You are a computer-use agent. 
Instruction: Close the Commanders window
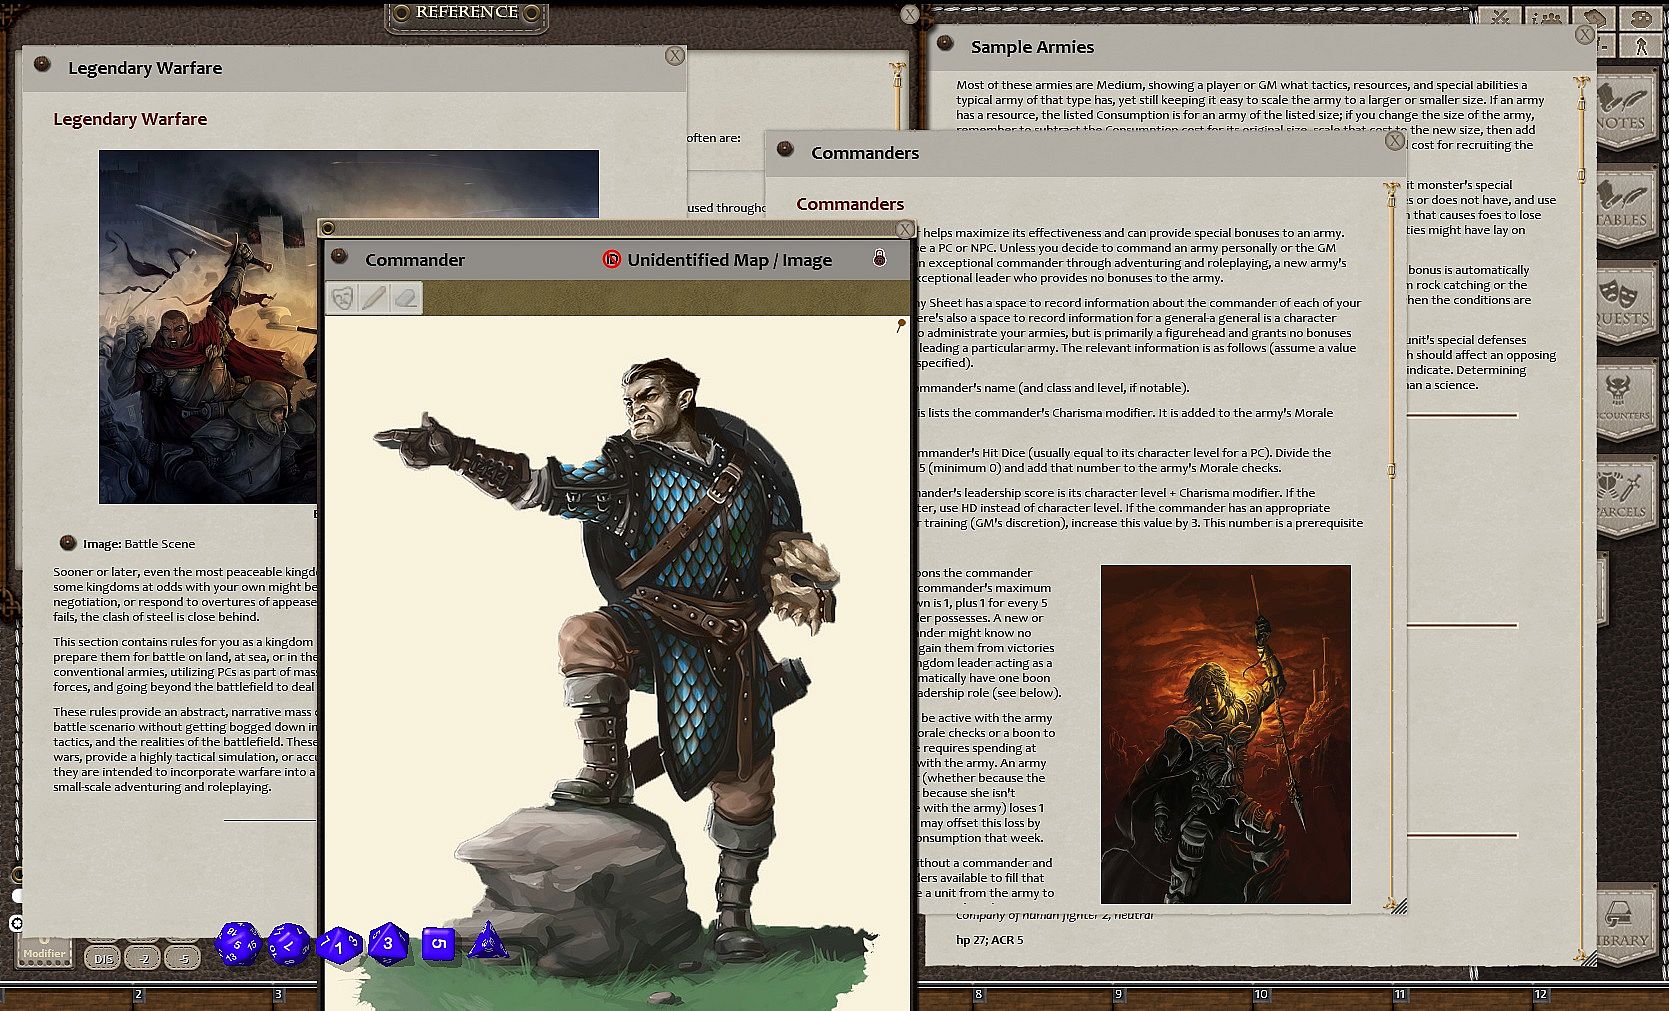click(1395, 141)
